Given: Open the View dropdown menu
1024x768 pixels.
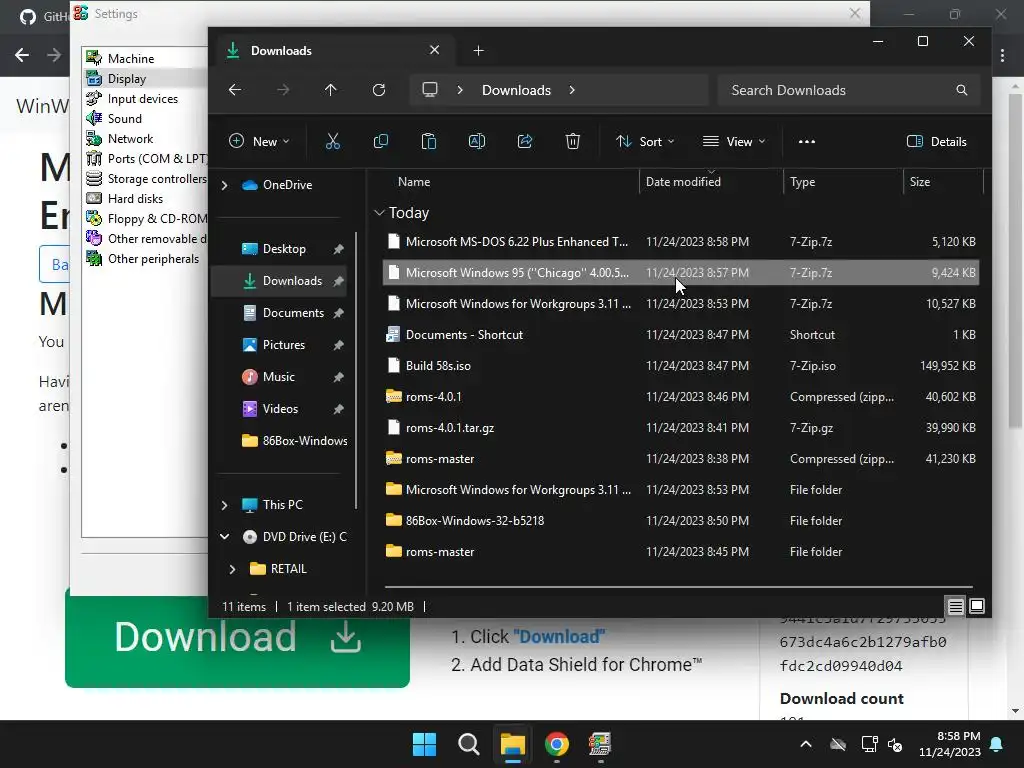Looking at the screenshot, I should coord(734,141).
